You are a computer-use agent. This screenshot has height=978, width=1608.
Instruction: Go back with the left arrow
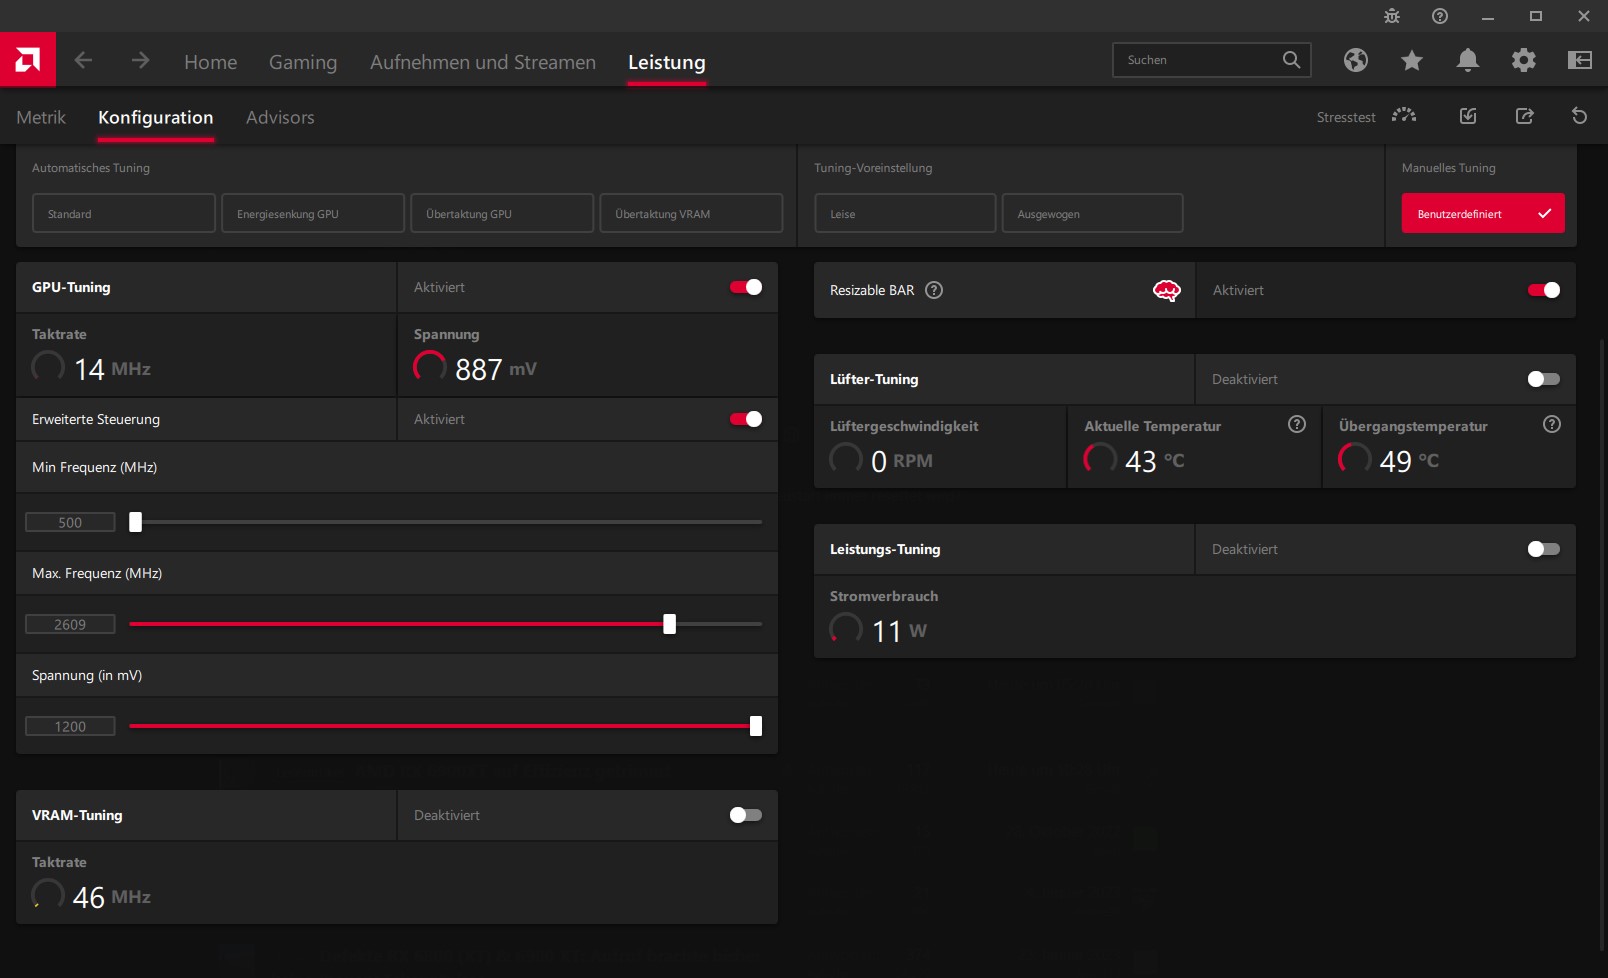(x=83, y=60)
